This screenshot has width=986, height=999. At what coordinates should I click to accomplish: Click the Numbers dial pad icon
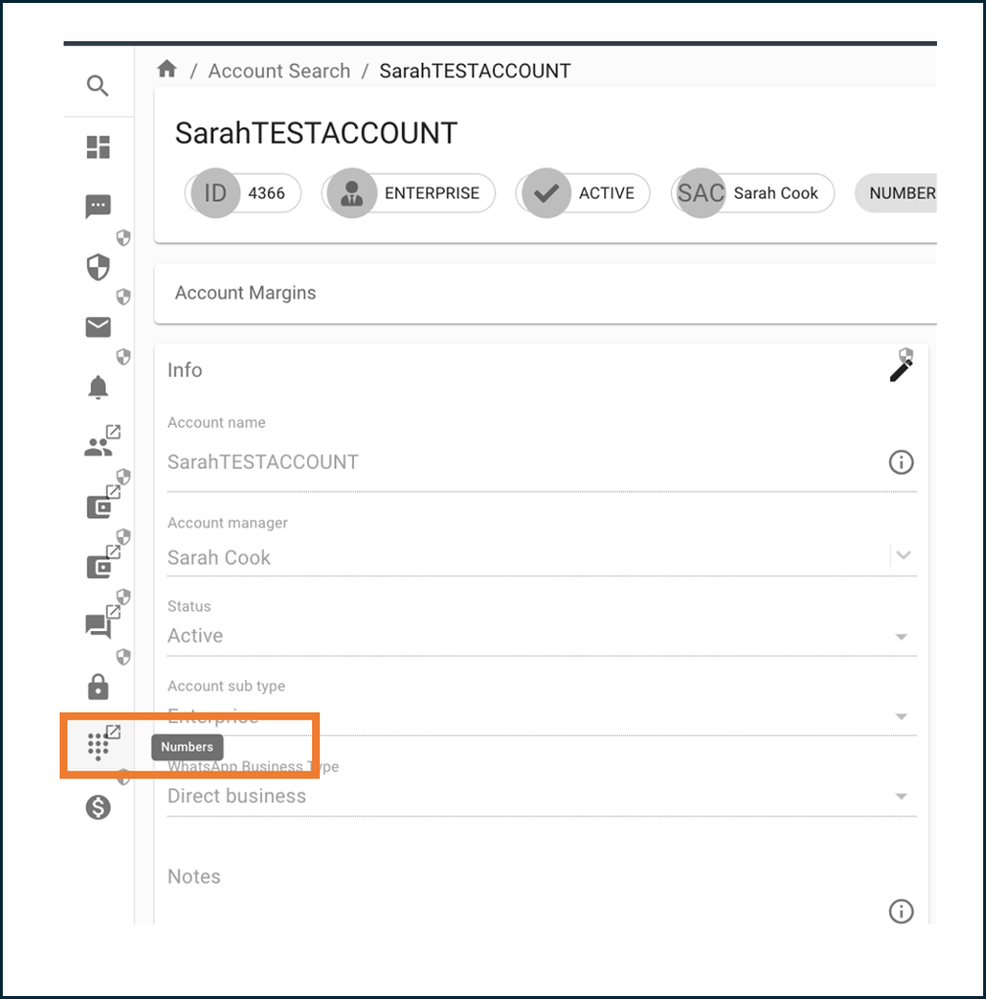pyautogui.click(x=98, y=746)
